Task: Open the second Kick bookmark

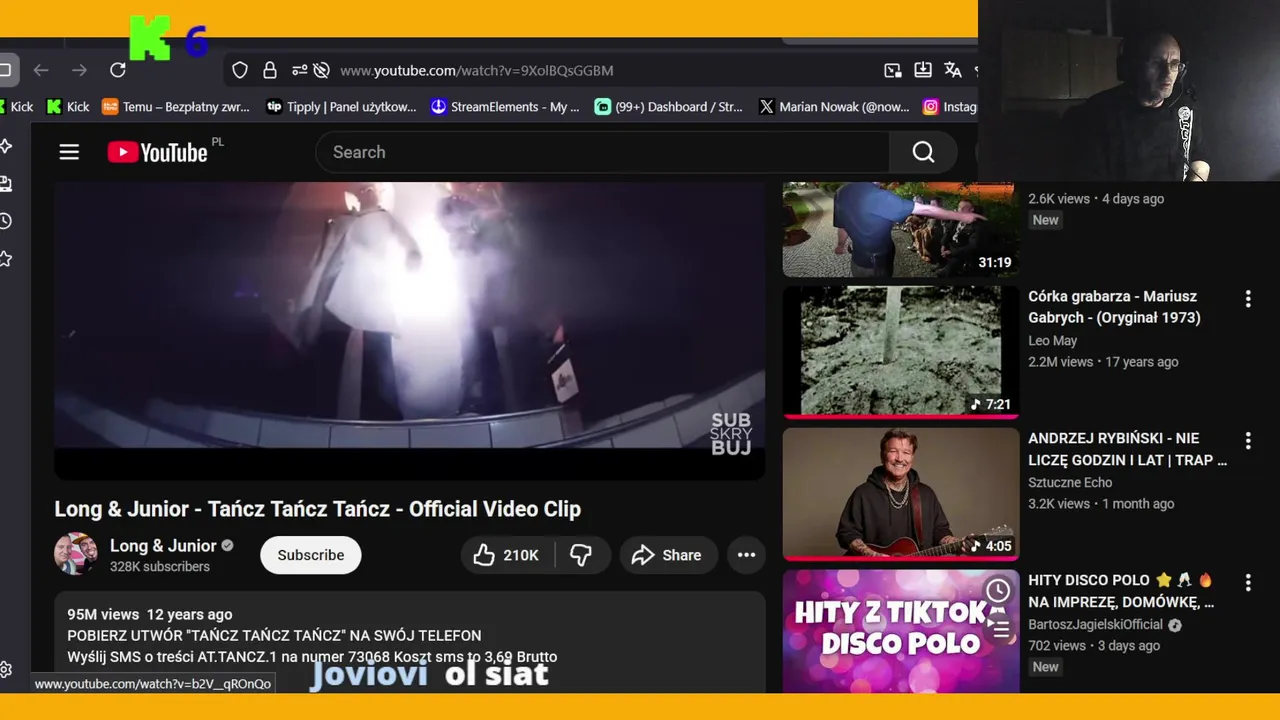Action: pyautogui.click(x=68, y=107)
